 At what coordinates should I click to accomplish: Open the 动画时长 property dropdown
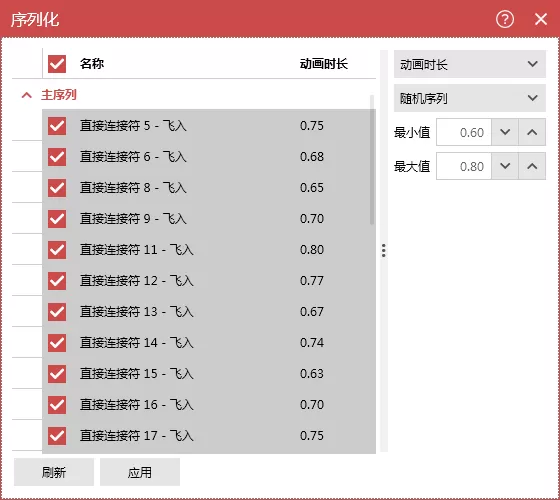pos(470,64)
